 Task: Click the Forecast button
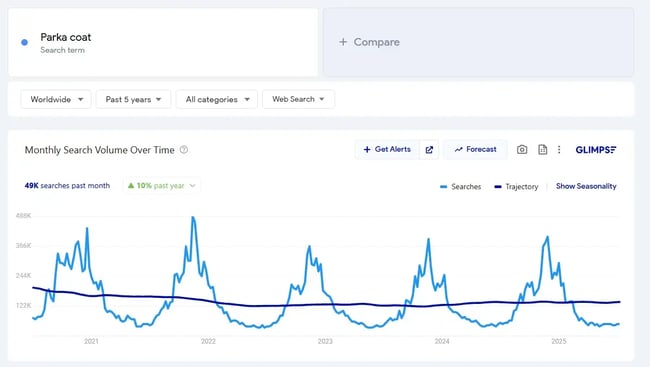[475, 149]
